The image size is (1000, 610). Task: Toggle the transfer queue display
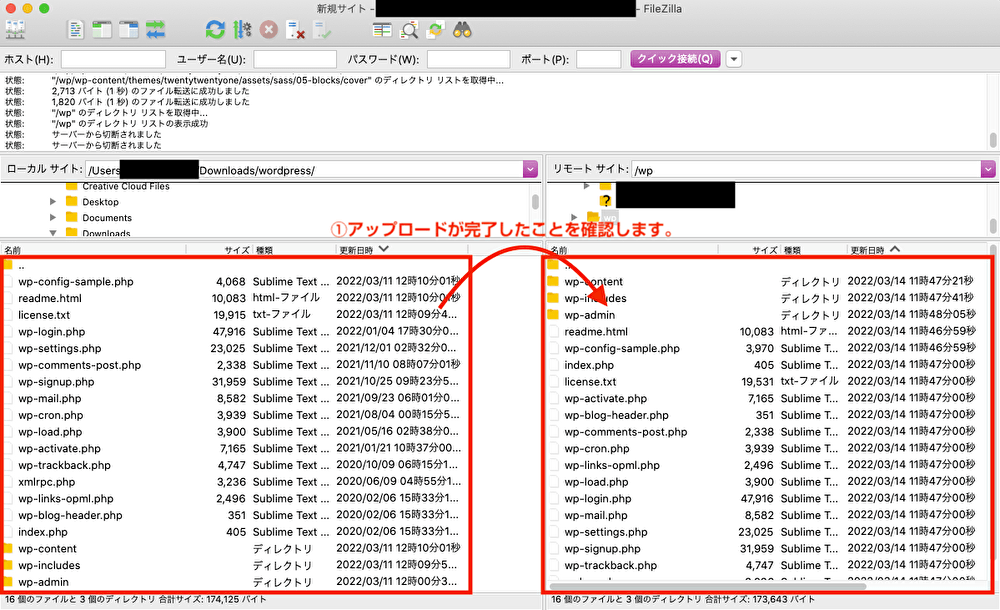point(156,30)
